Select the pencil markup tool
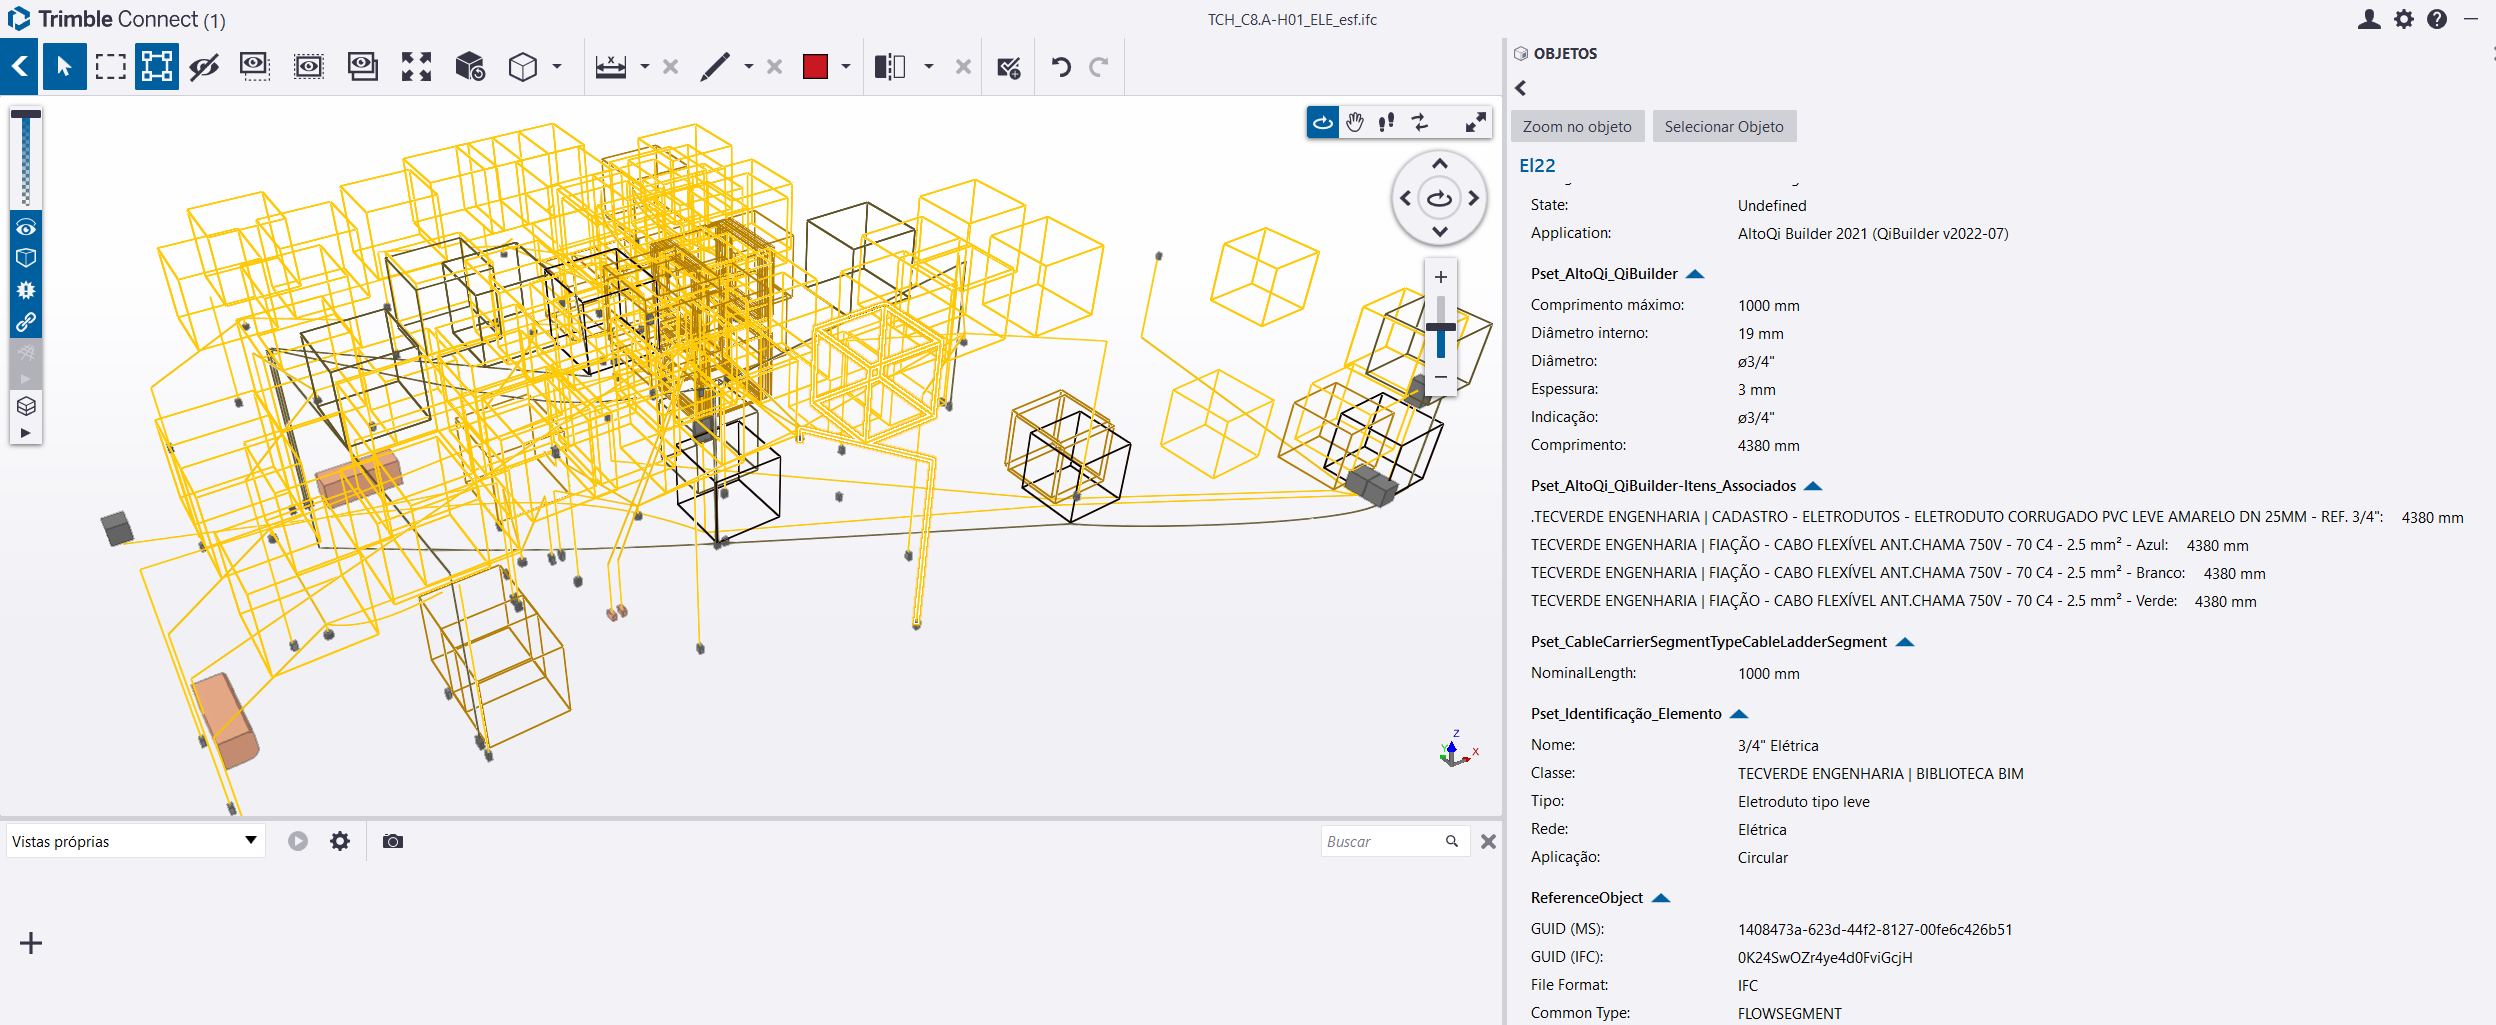Image resolution: width=2496 pixels, height=1025 pixels. [714, 67]
